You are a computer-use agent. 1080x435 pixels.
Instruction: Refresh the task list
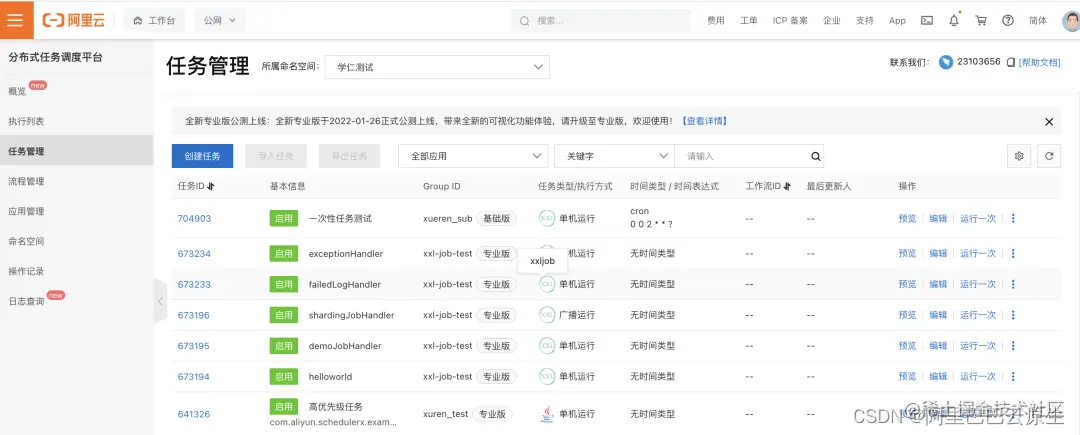click(x=1048, y=156)
